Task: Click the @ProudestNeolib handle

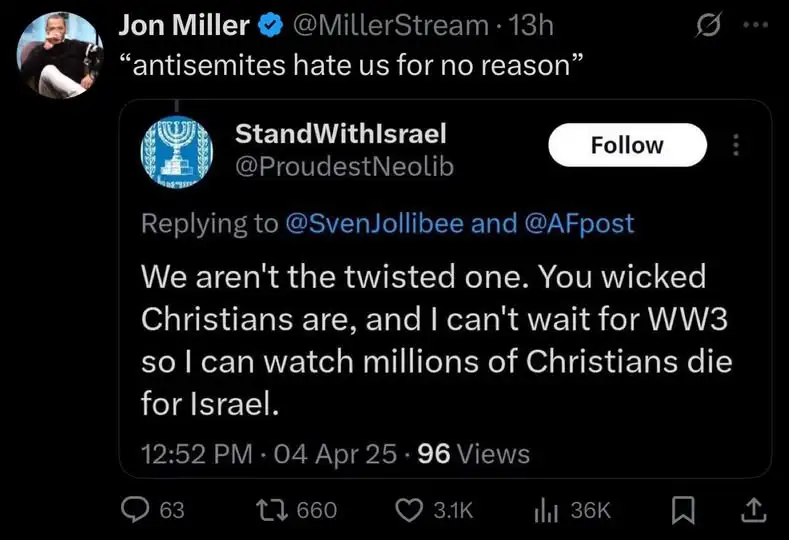Action: pyautogui.click(x=343, y=167)
